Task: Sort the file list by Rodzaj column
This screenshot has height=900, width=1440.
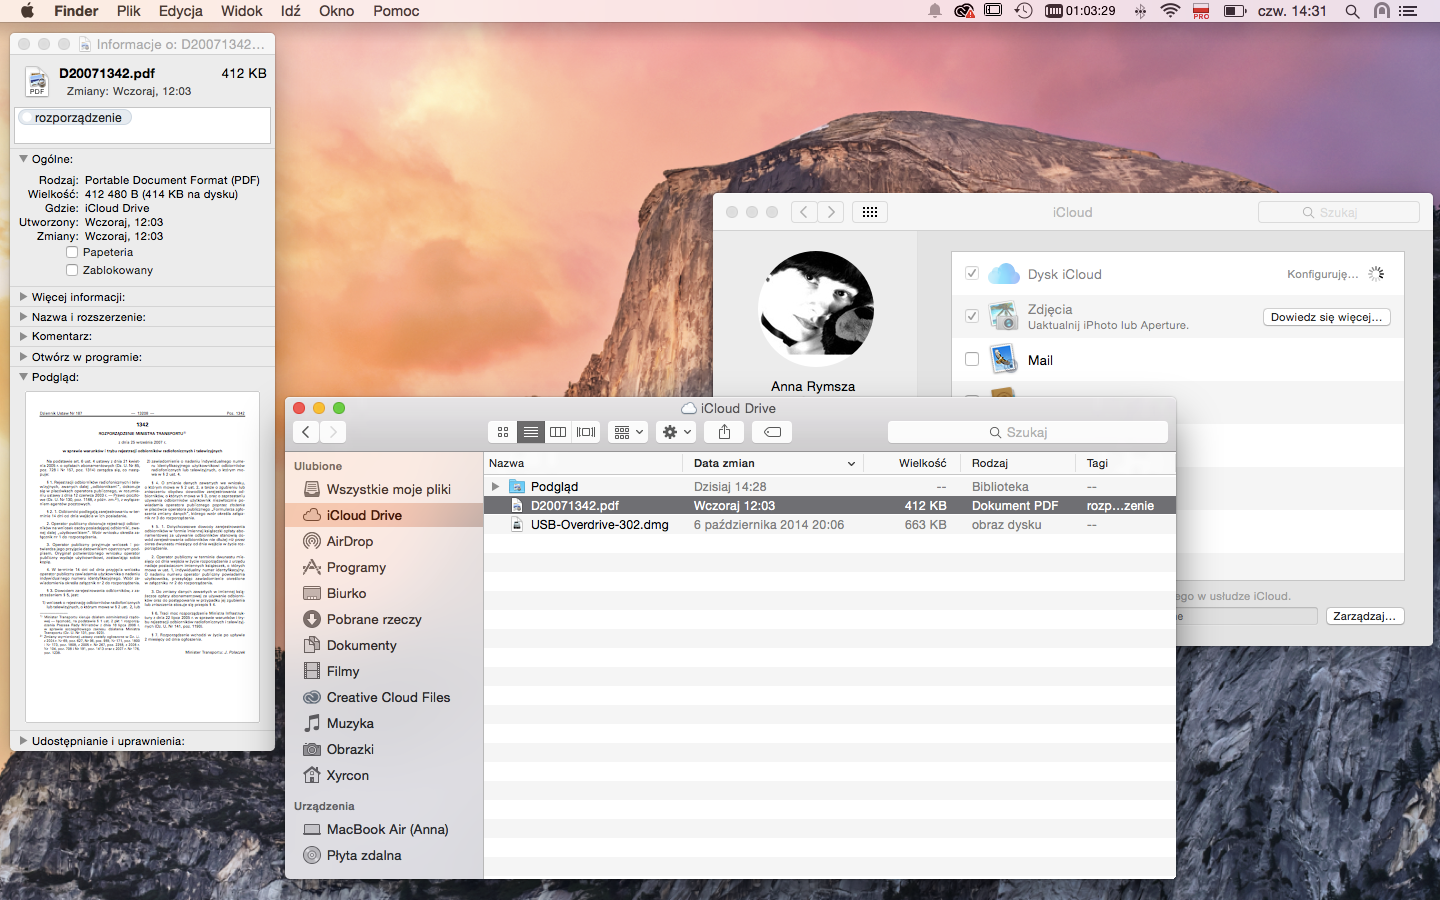Action: [x=1019, y=463]
